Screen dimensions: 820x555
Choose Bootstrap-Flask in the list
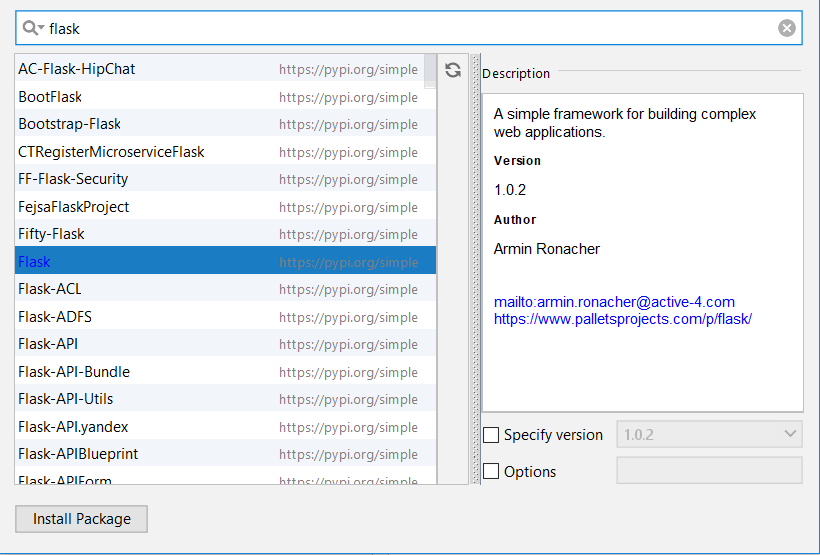pyautogui.click(x=225, y=124)
